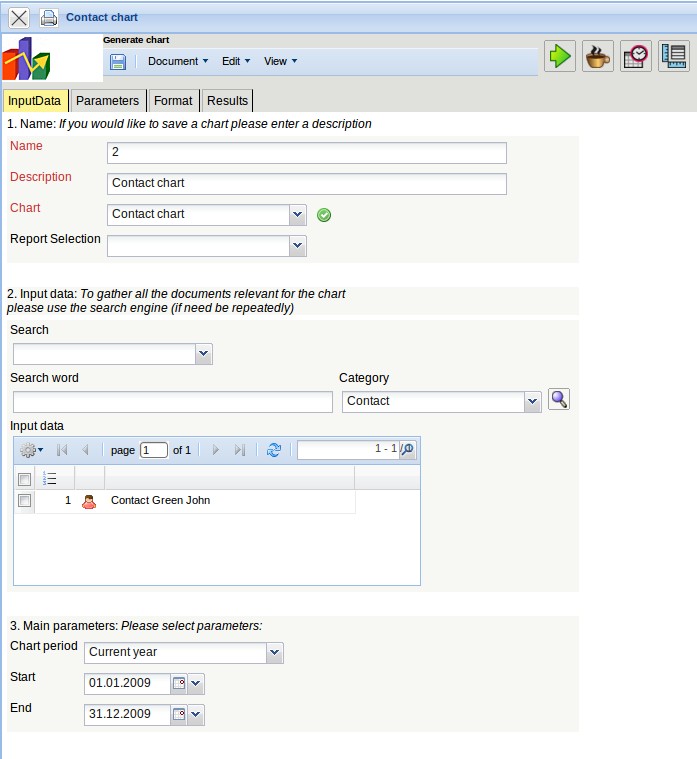Screen dimensions: 697x759
Task: Open the grid settings gear menu
Action: [31, 451]
